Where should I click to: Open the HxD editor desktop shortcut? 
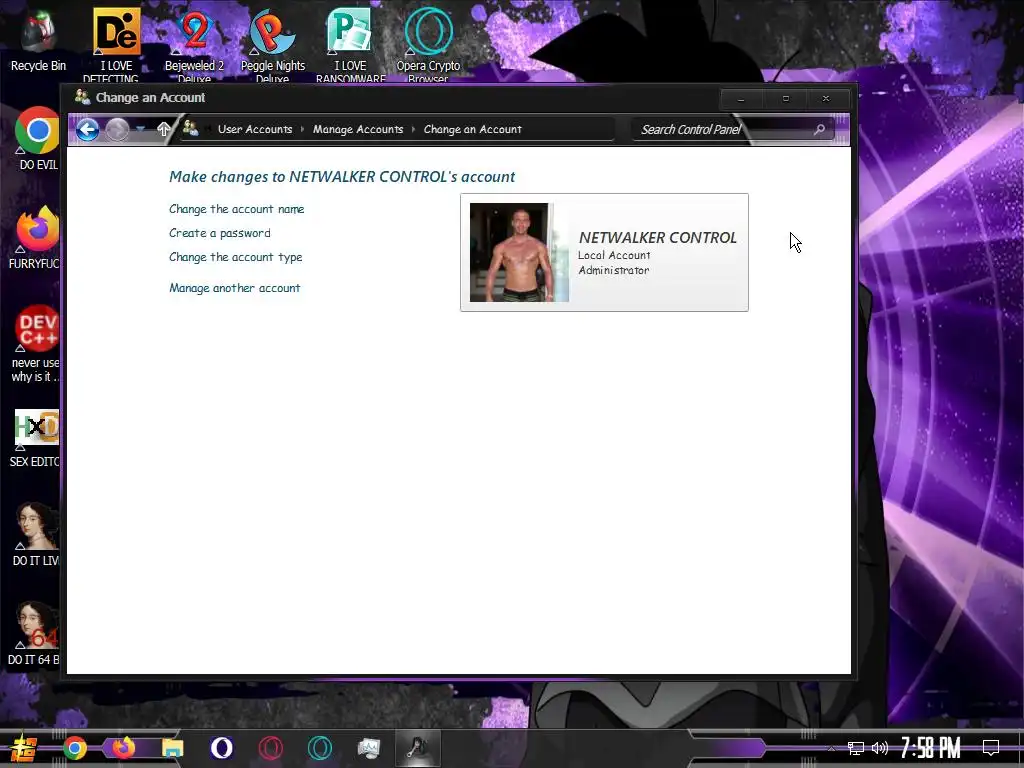coord(37,437)
